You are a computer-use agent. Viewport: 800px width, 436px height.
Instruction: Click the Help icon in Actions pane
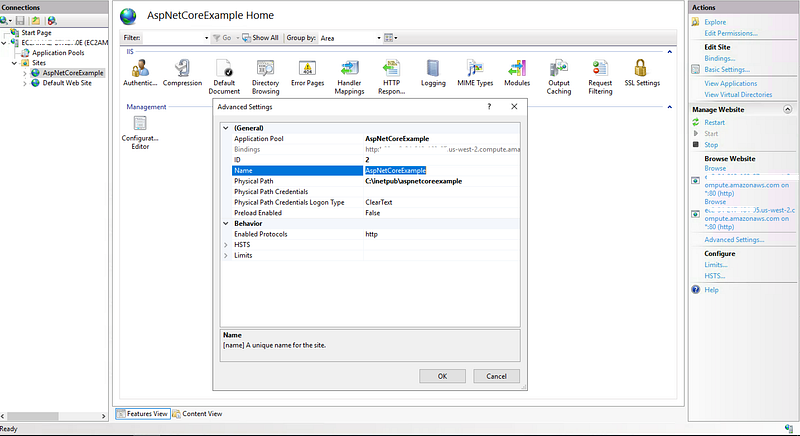click(x=695, y=290)
